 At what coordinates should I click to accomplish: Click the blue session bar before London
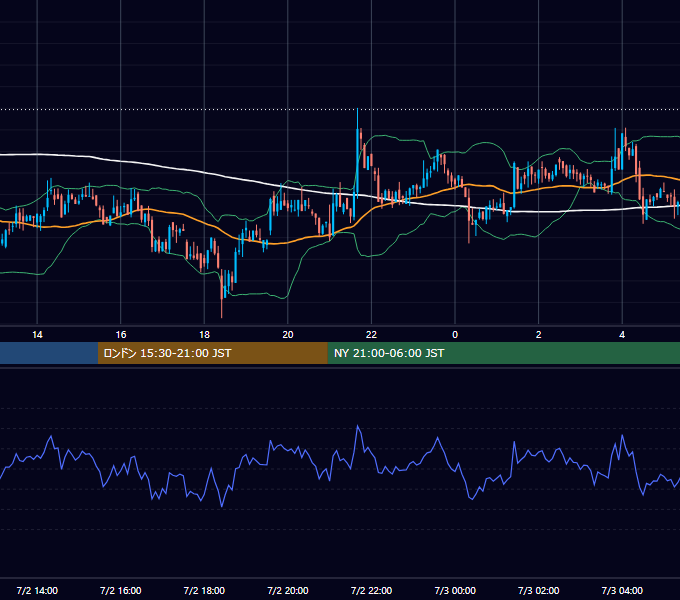pos(49,353)
